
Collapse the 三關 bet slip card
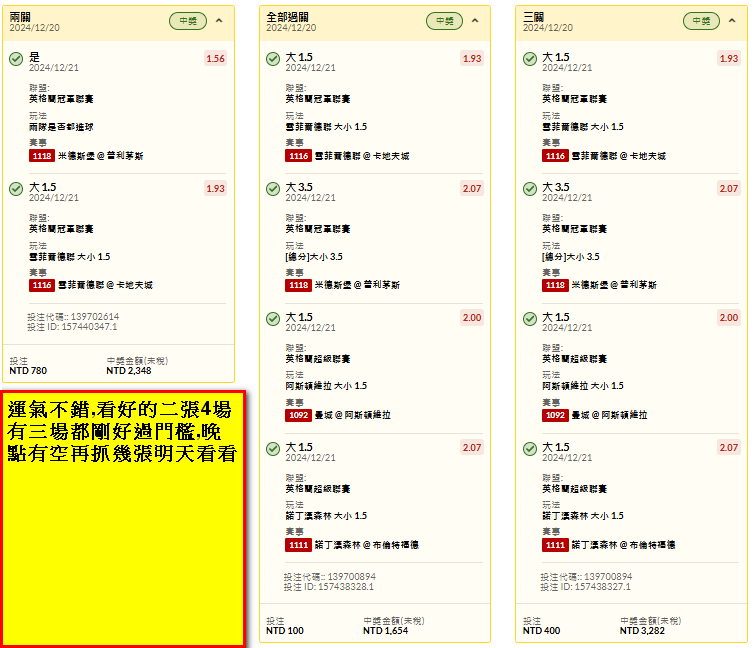click(x=732, y=21)
